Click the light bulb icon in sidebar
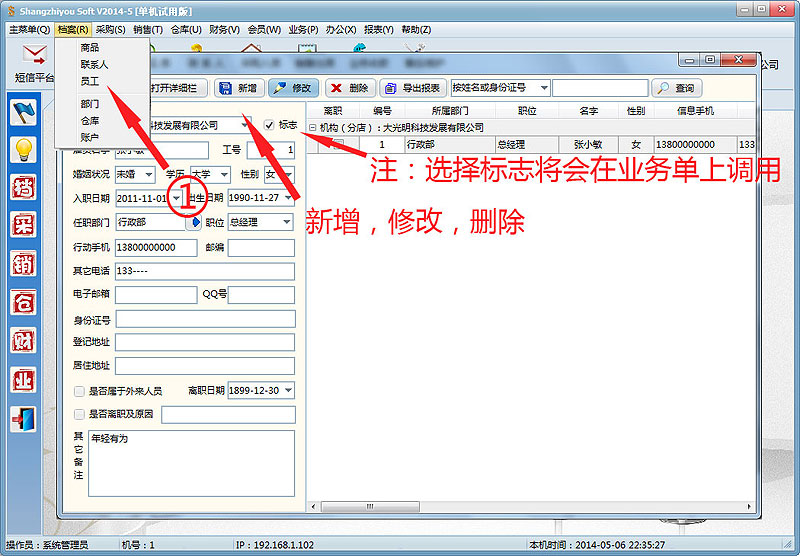Viewport: 800px width, 556px height. 23,150
